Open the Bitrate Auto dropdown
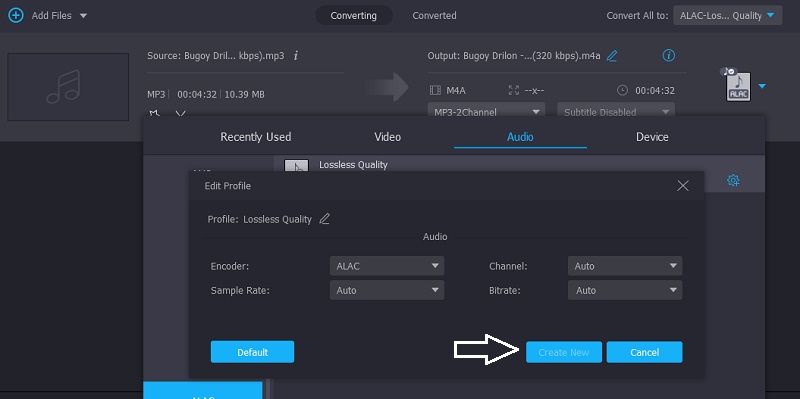Viewport: 800px width, 399px height. coord(625,290)
